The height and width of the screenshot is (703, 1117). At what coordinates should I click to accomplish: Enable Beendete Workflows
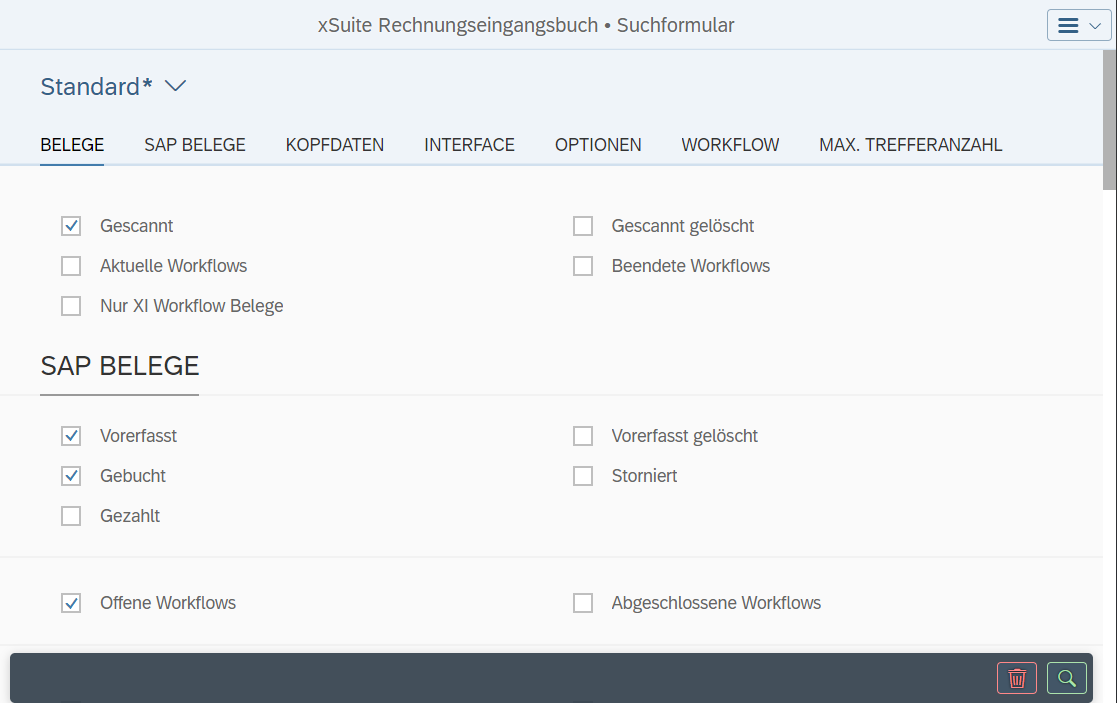click(x=583, y=265)
